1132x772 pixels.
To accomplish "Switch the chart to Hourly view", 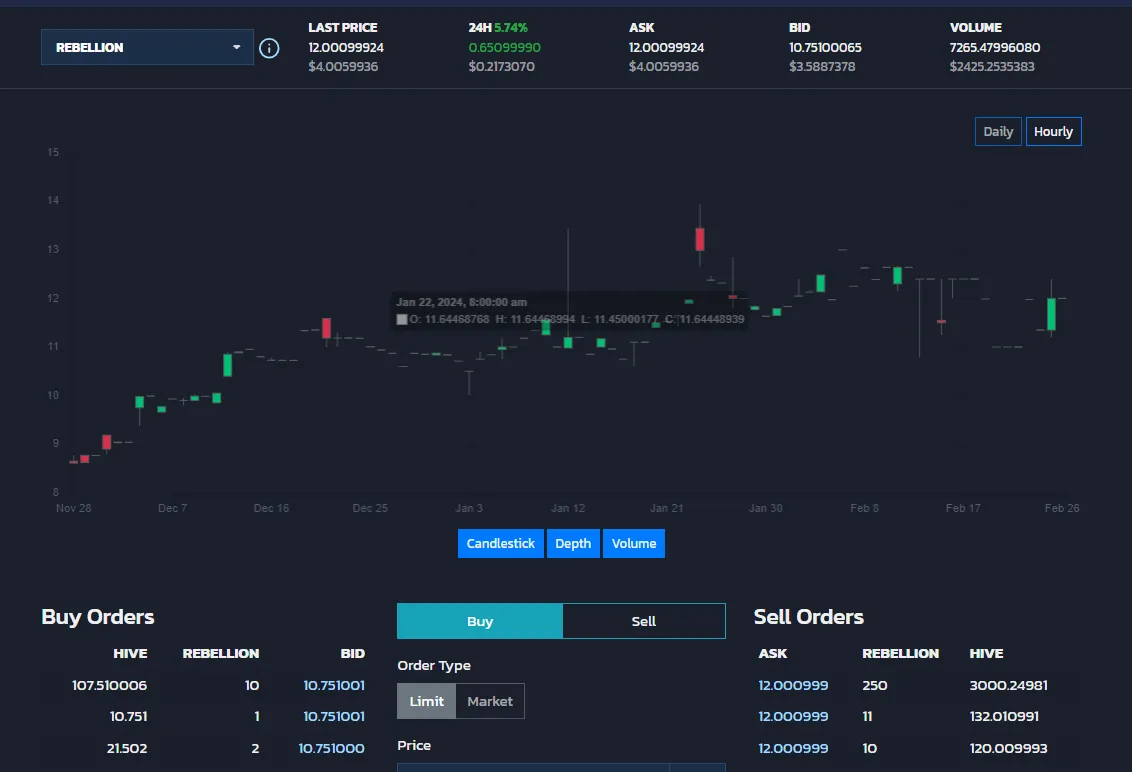I will [1053, 131].
